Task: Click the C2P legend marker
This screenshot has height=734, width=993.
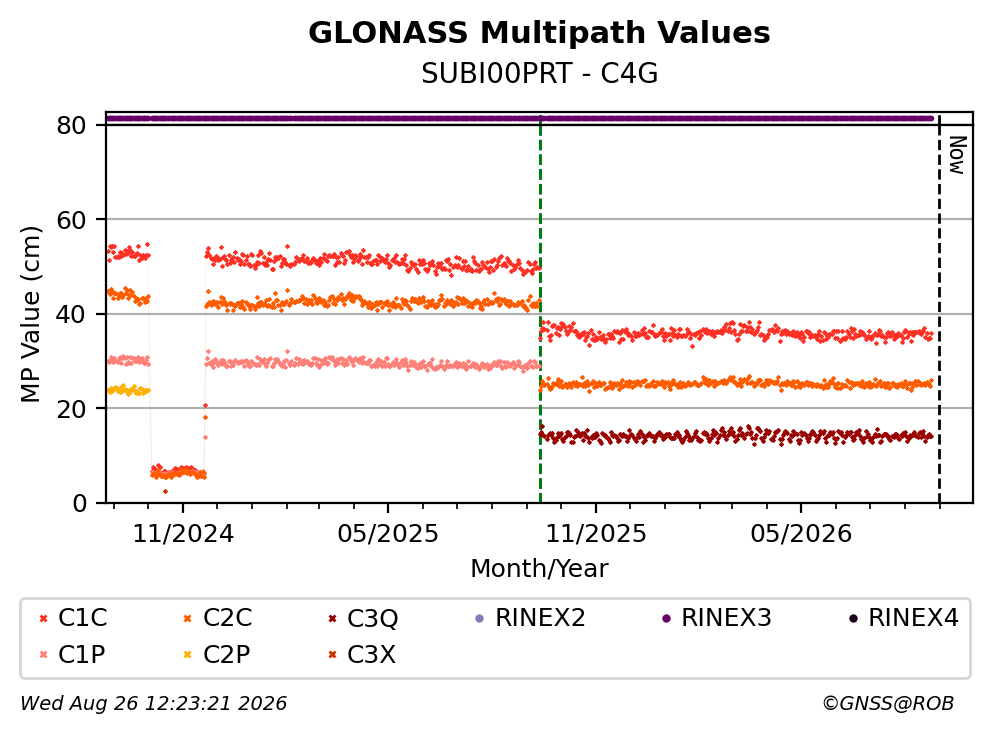Action: (x=187, y=655)
